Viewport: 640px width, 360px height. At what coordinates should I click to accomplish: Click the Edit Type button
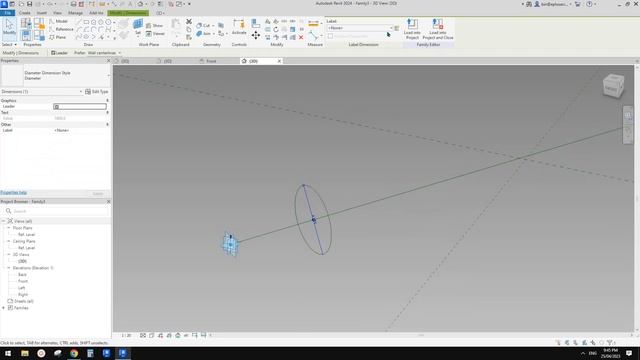(97, 91)
